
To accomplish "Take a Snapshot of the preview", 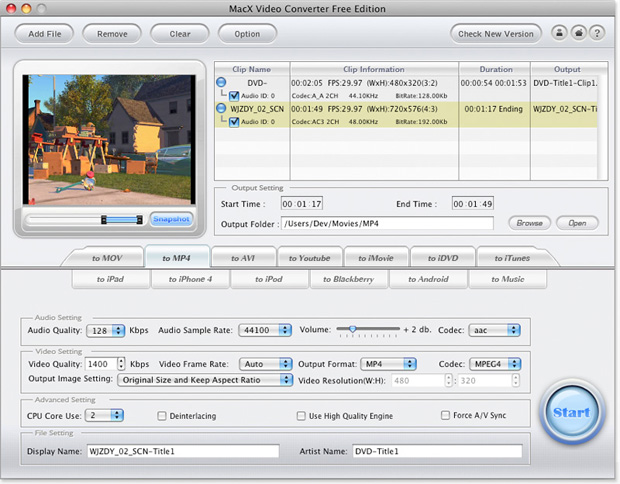I will [171, 219].
